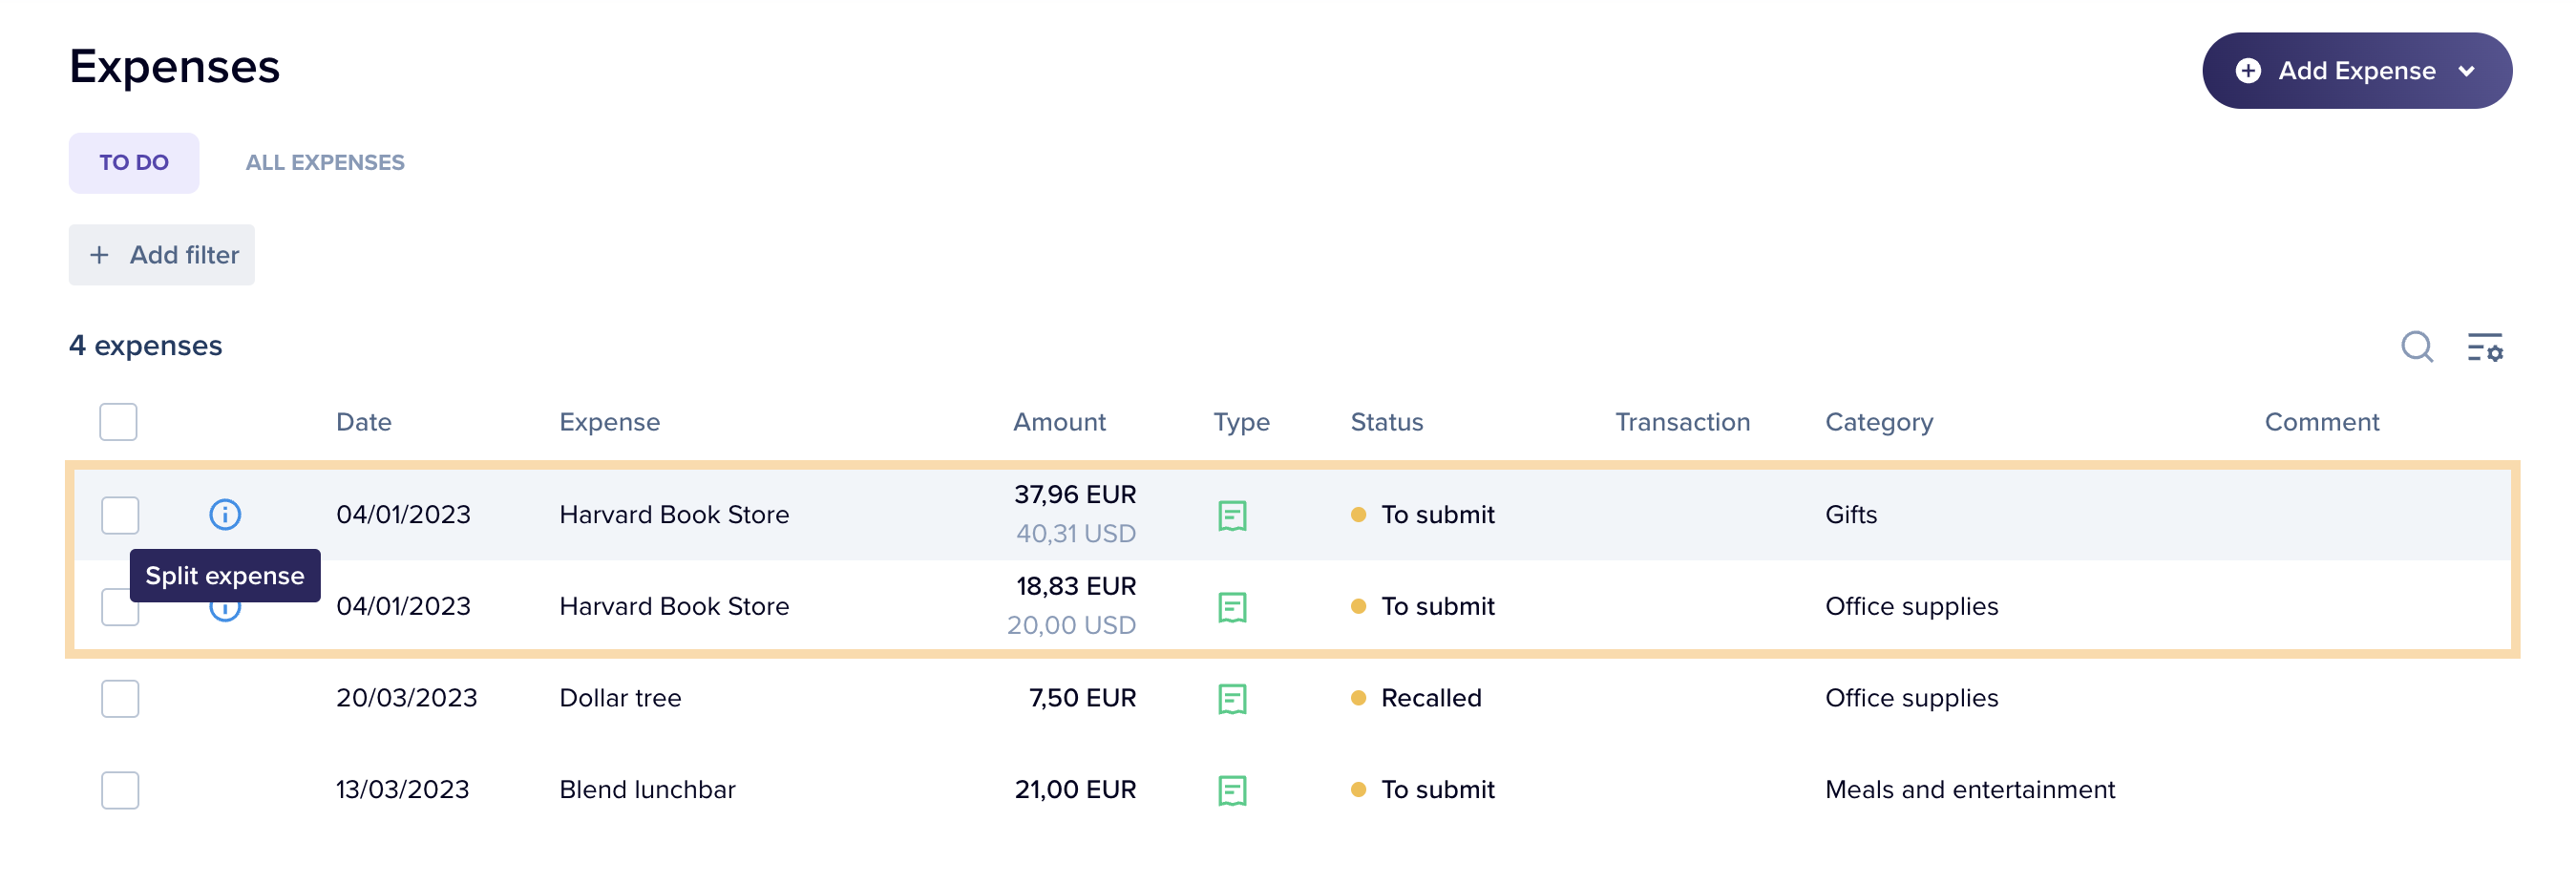Click the info icon on the 37,96 EUR expense

pyautogui.click(x=224, y=515)
